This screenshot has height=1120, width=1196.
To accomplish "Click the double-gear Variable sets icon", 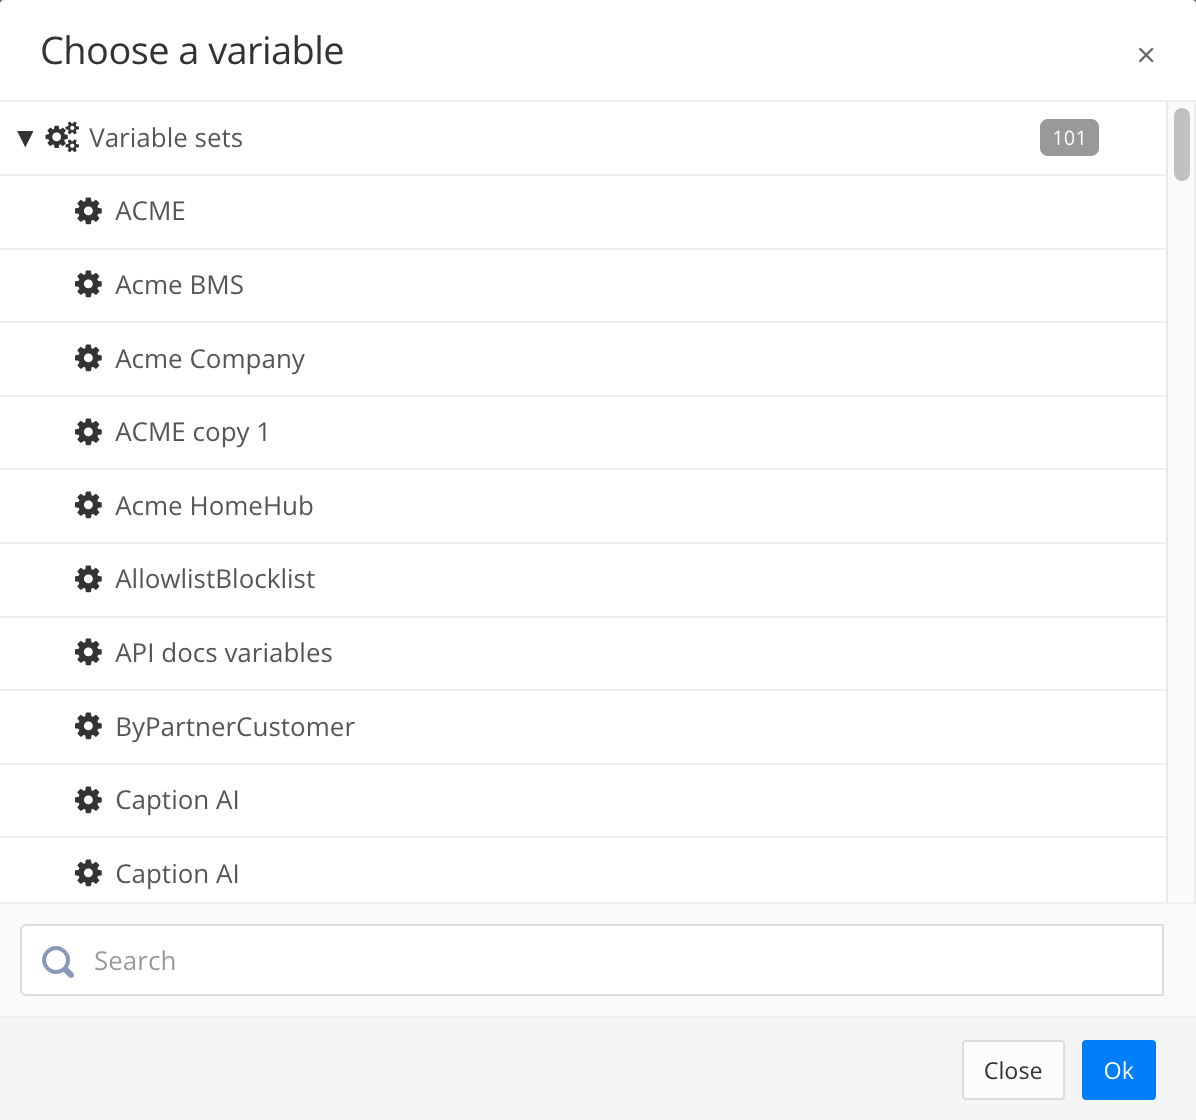I will click(62, 137).
